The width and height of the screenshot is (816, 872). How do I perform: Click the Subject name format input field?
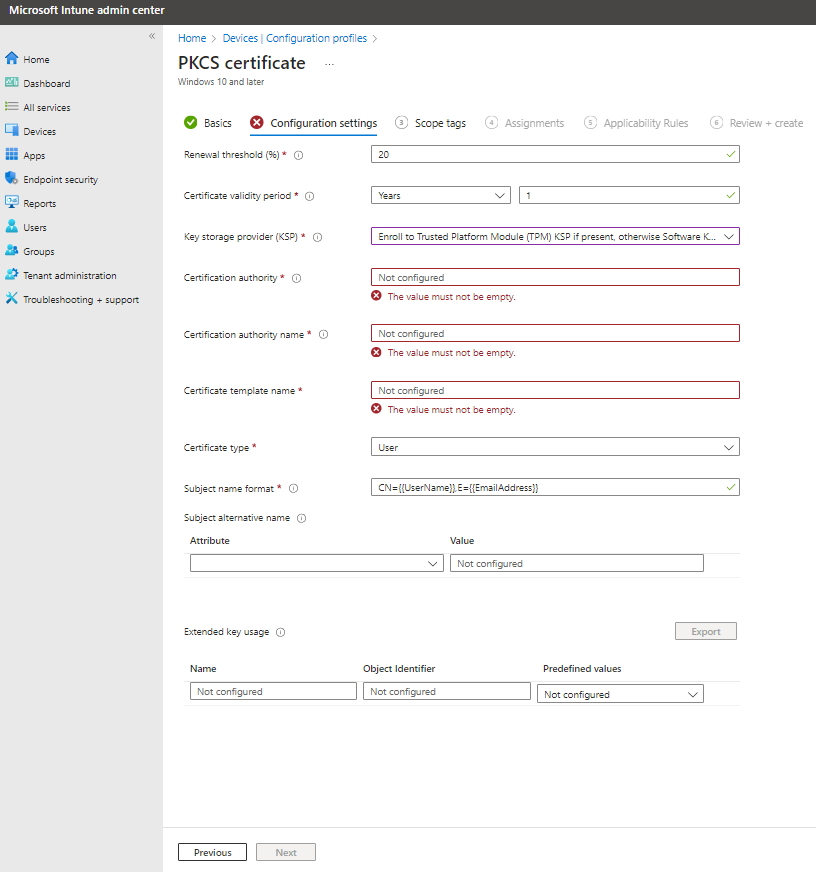[x=555, y=487]
